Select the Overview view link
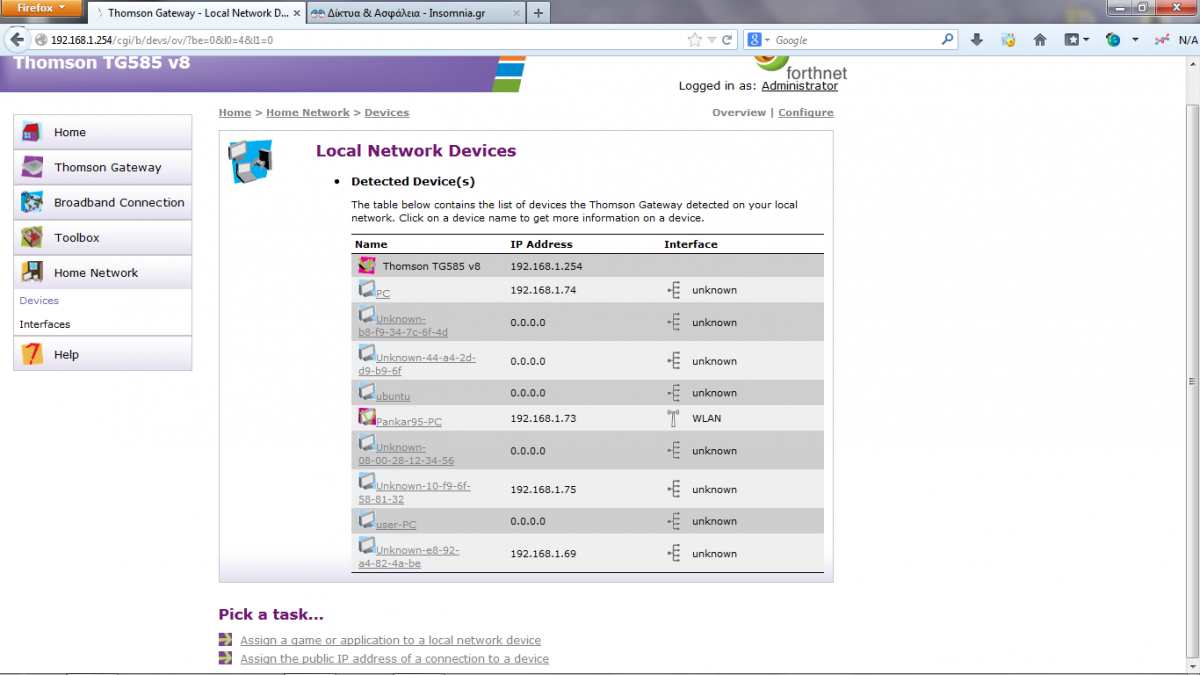The width and height of the screenshot is (1200, 675). pyautogui.click(x=739, y=113)
